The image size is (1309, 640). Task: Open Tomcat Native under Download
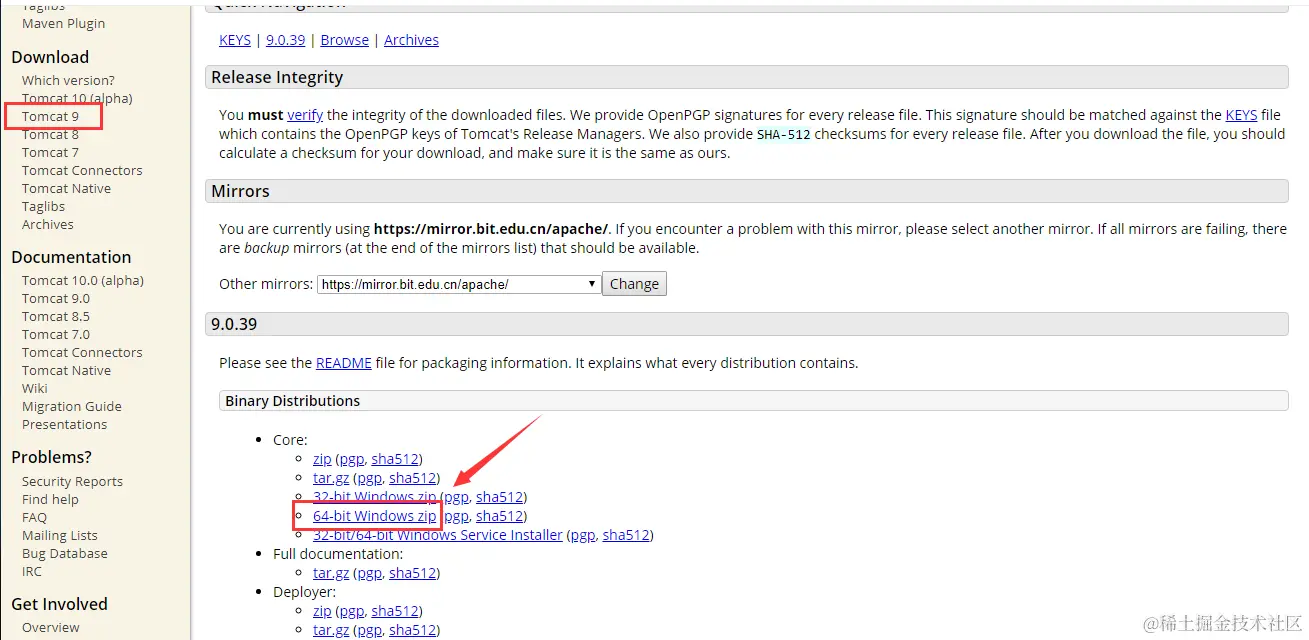66,188
